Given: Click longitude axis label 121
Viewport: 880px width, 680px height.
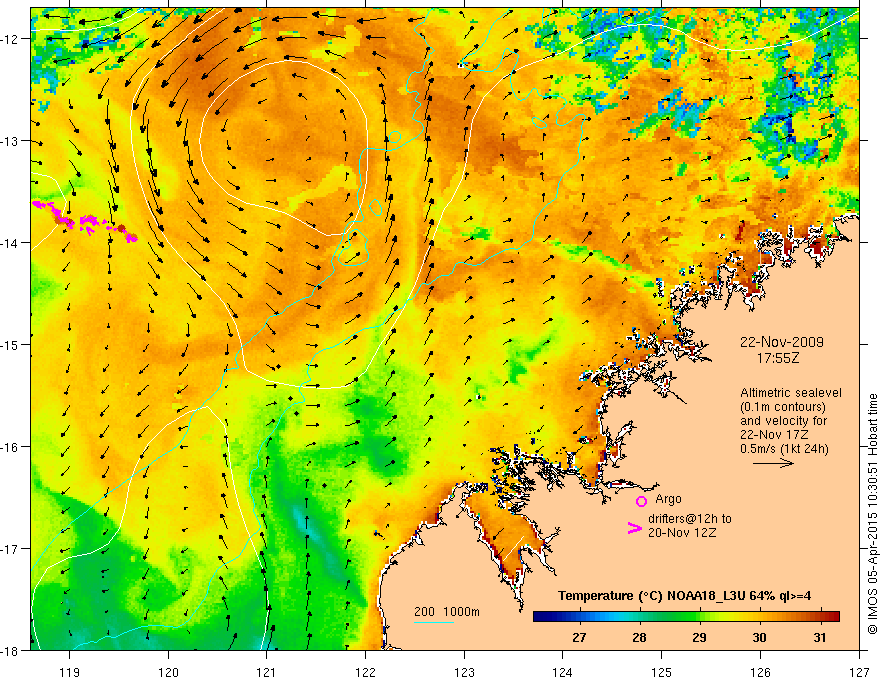Looking at the screenshot, I should coord(267,672).
